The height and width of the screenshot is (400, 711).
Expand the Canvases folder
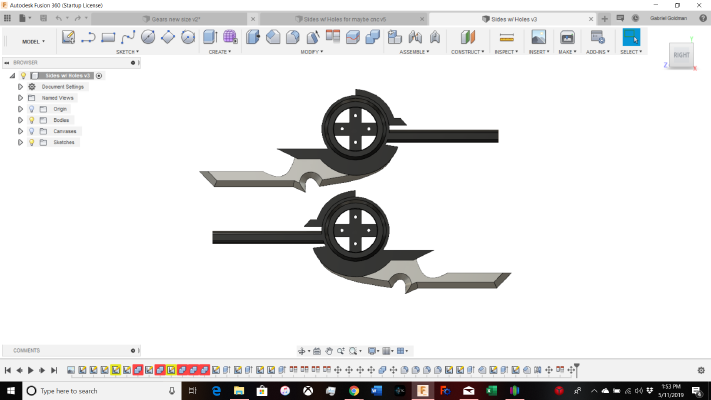tap(20, 131)
